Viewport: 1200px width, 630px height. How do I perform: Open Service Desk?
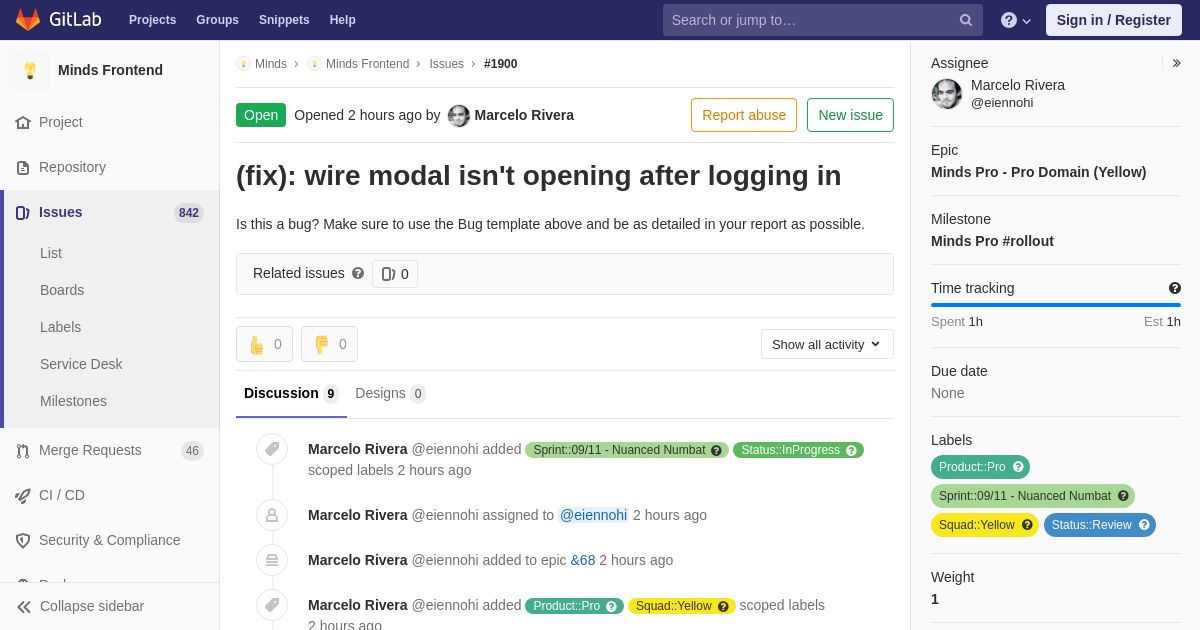tap(81, 364)
